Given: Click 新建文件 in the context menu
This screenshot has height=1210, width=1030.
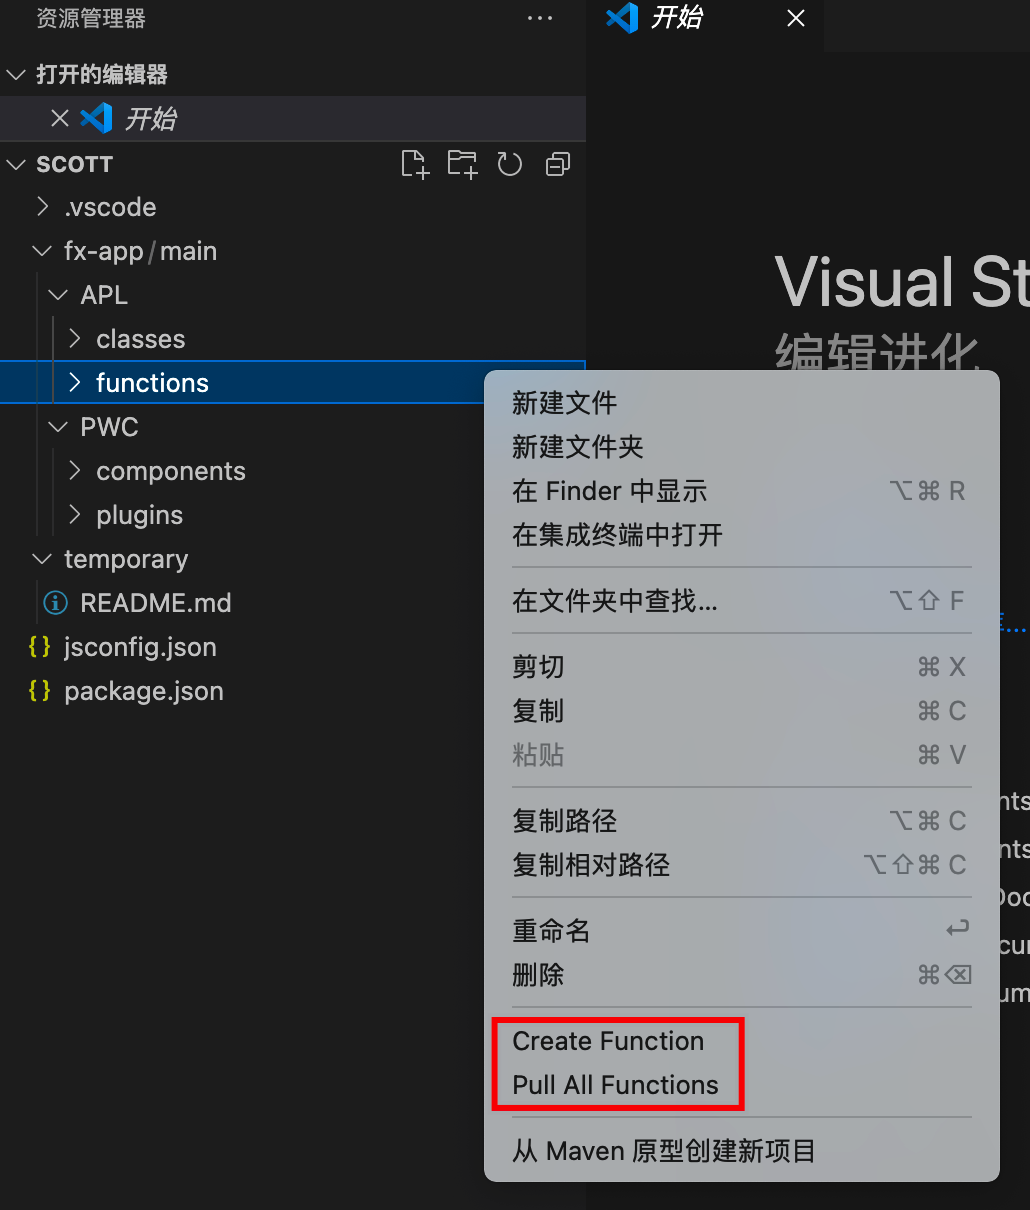Looking at the screenshot, I should click(564, 403).
